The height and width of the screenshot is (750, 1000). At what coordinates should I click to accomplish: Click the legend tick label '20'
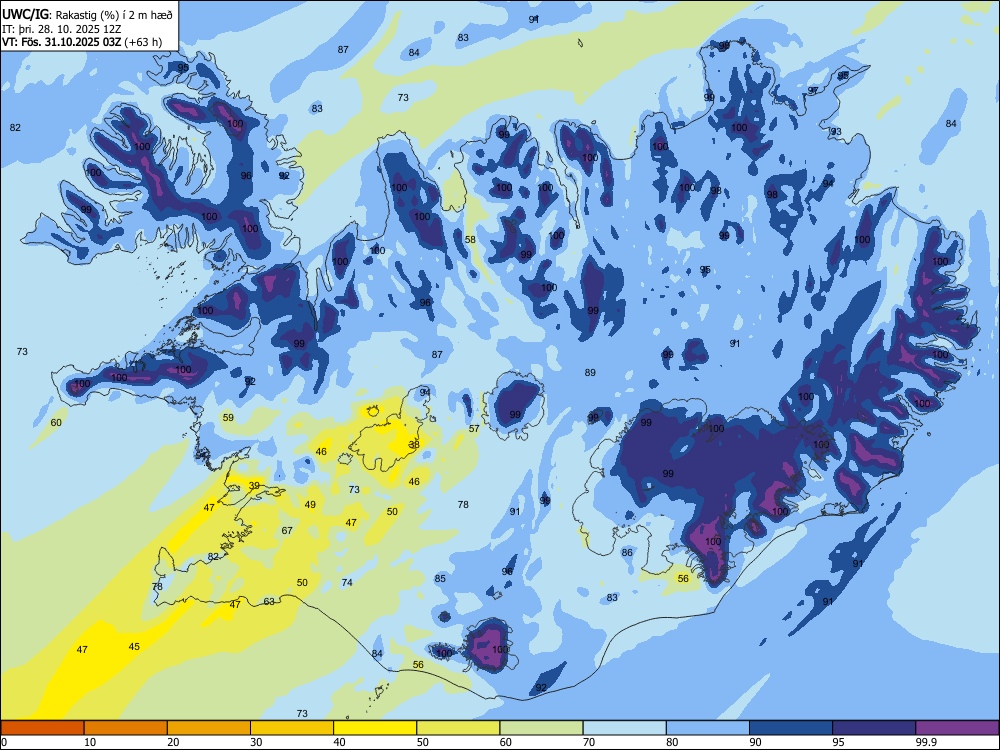pos(173,742)
